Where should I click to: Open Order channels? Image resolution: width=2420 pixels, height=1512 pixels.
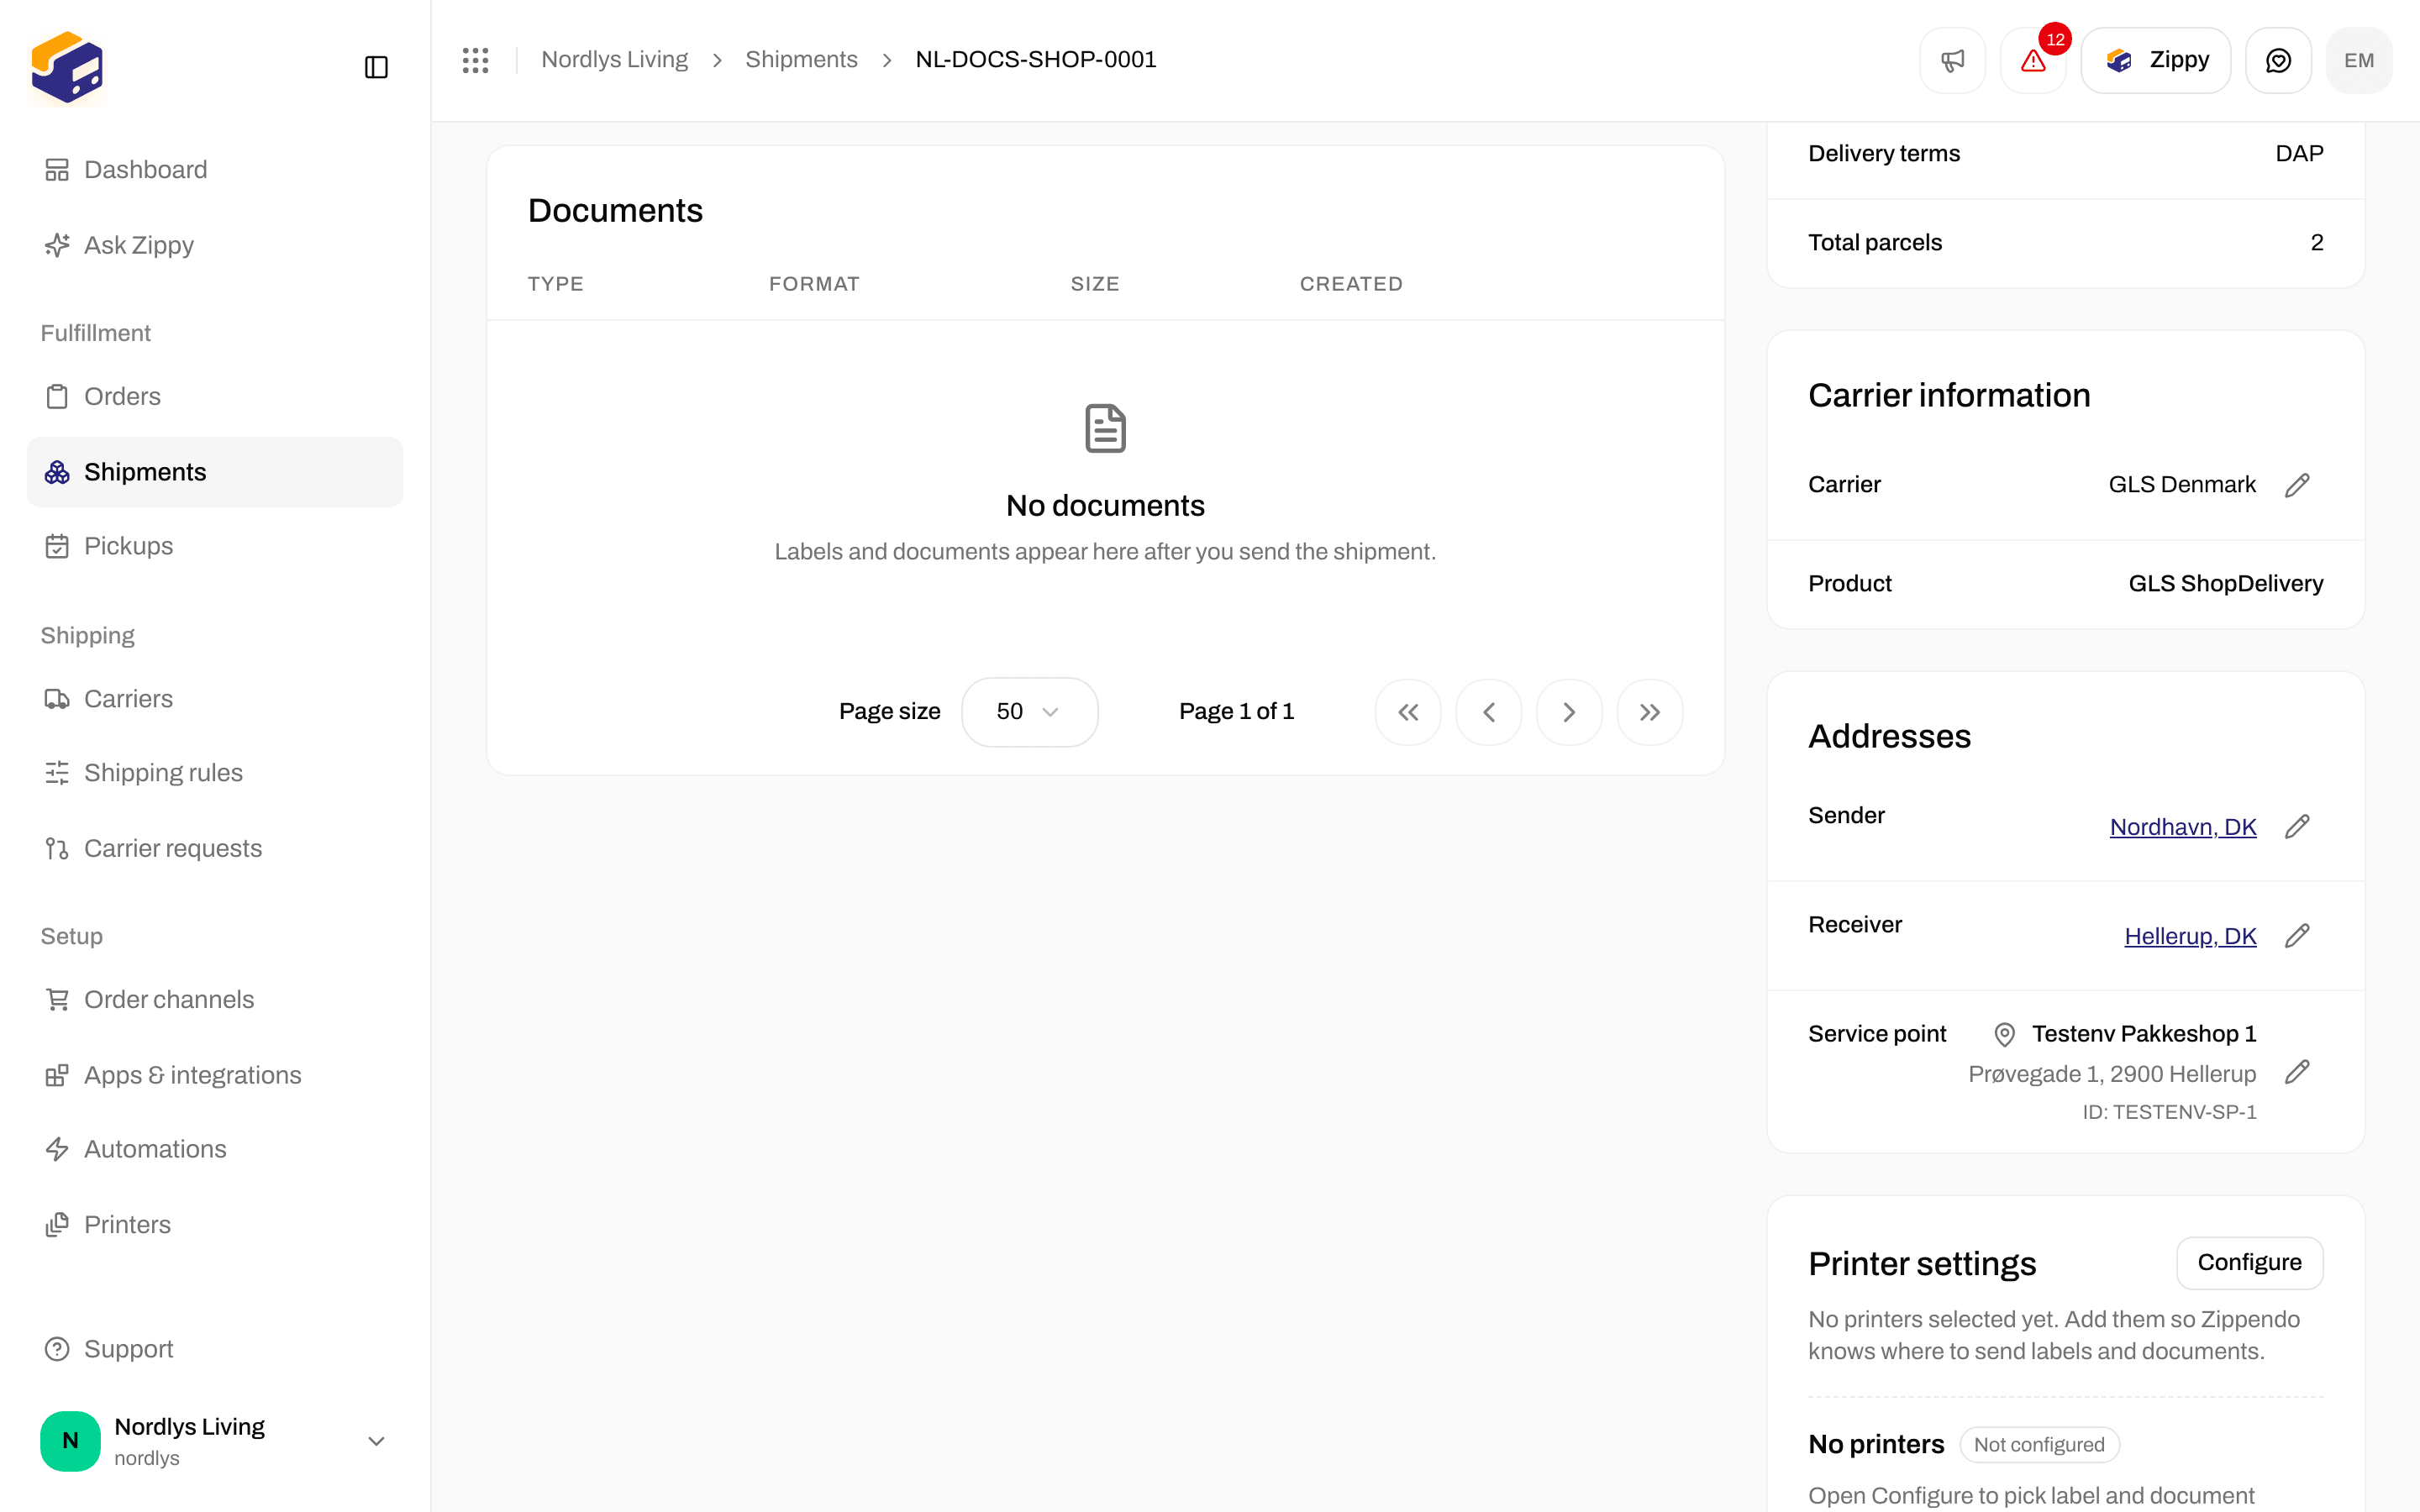pos(215,1000)
